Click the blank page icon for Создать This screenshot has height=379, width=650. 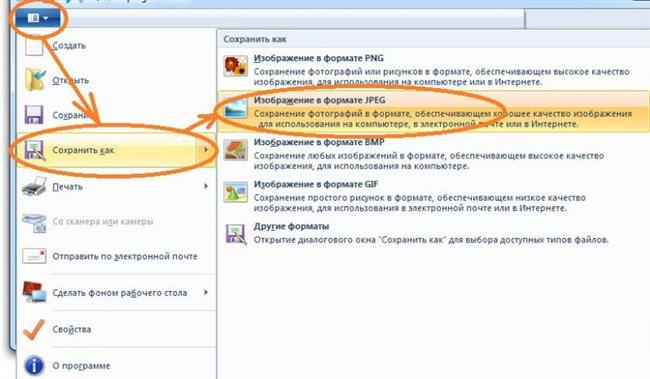(x=34, y=46)
